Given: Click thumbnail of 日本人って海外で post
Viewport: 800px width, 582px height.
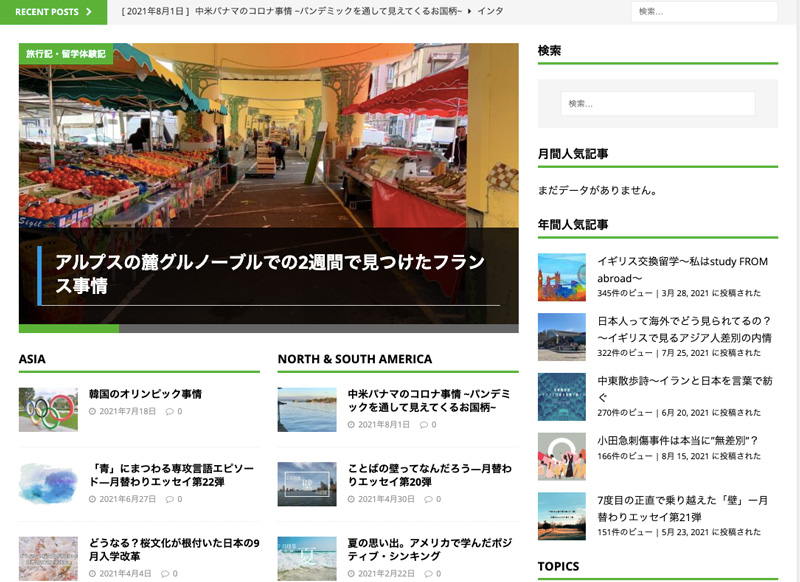Looking at the screenshot, I should 562,337.
